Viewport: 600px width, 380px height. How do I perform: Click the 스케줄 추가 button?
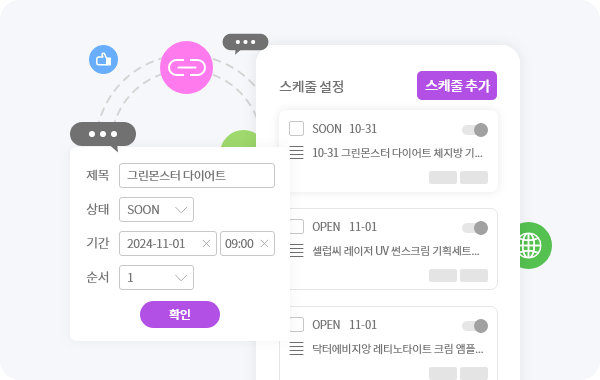coord(457,85)
